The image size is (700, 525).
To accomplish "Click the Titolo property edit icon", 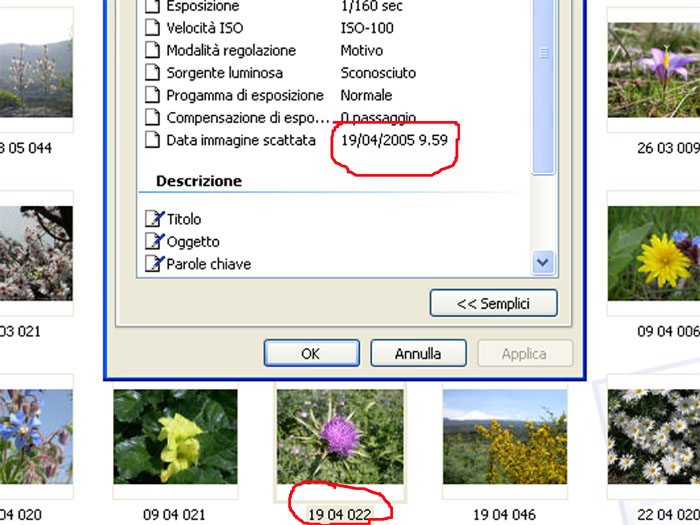I will [x=154, y=219].
